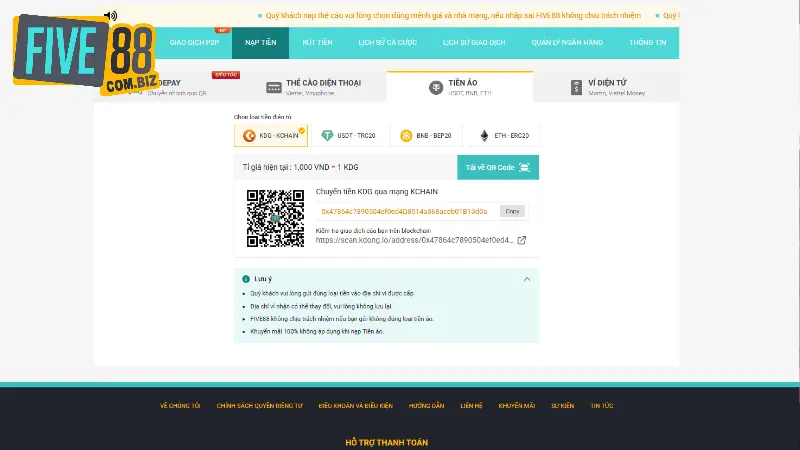The image size is (800, 450).
Task: Click the exchange rate text 1,000 VND = 1 KDG
Action: pyautogui.click(x=326, y=167)
